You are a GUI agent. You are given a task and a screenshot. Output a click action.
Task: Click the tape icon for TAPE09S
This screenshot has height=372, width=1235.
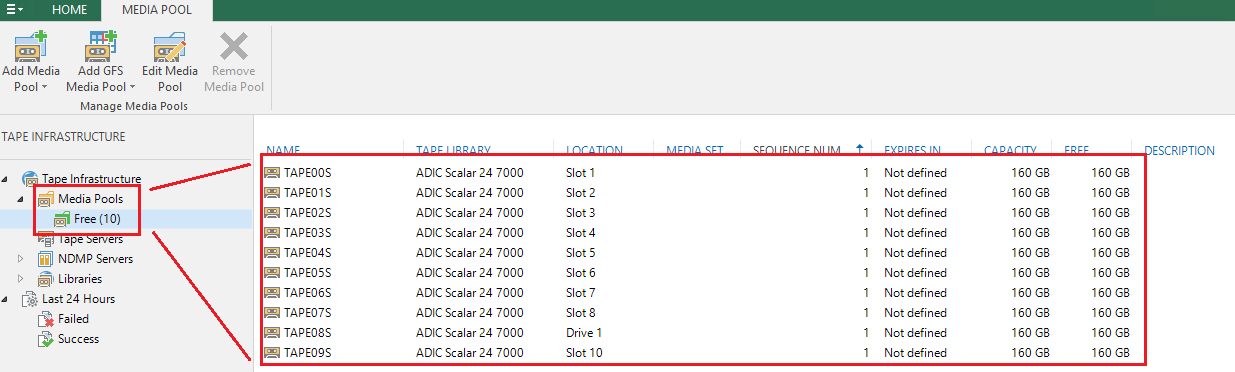272,353
